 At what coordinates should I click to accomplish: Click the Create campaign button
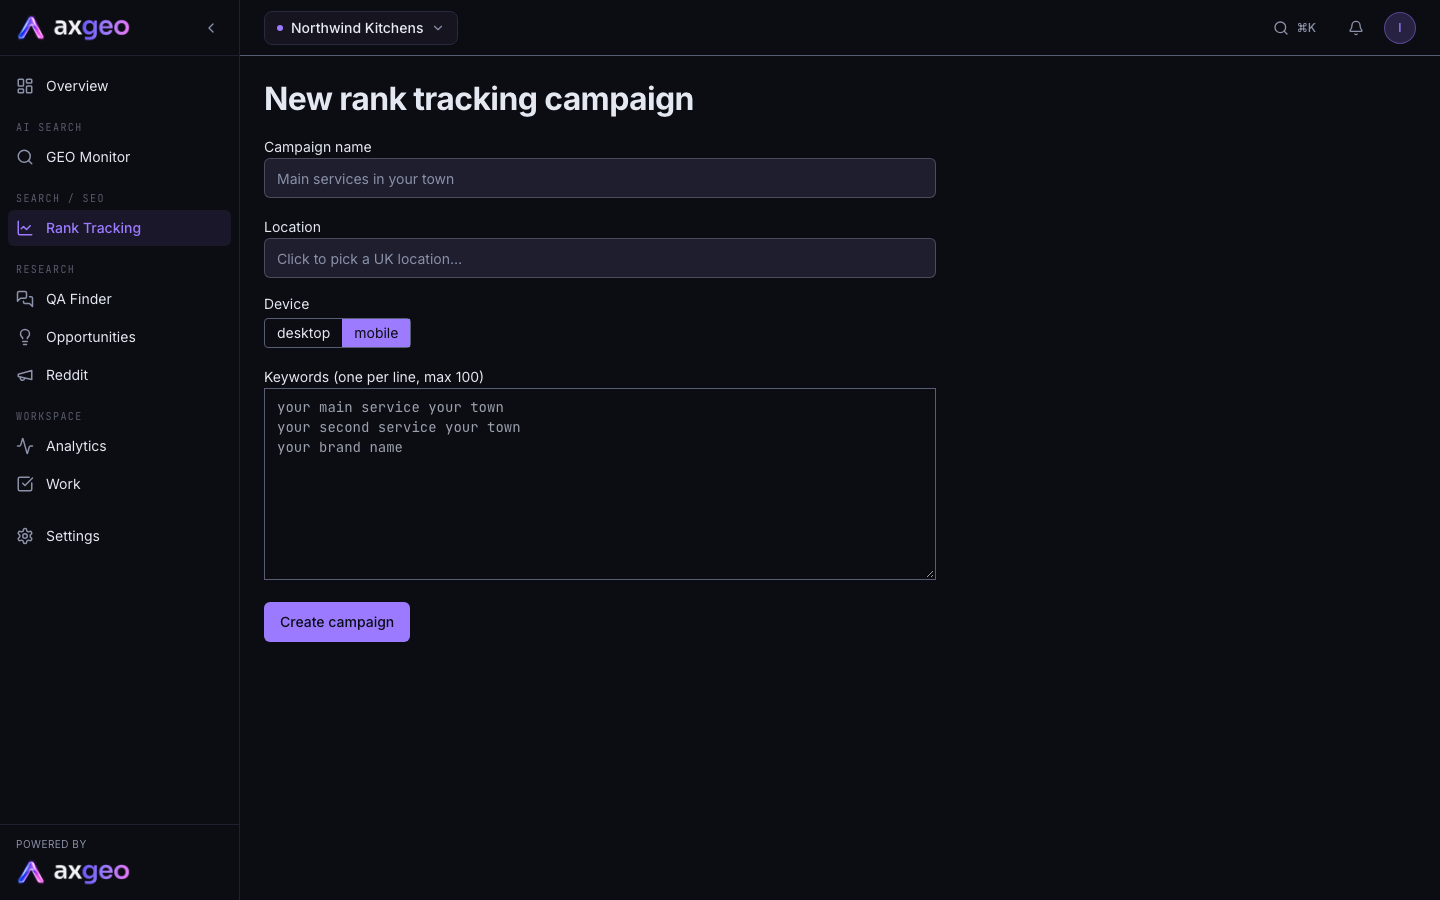pos(337,622)
